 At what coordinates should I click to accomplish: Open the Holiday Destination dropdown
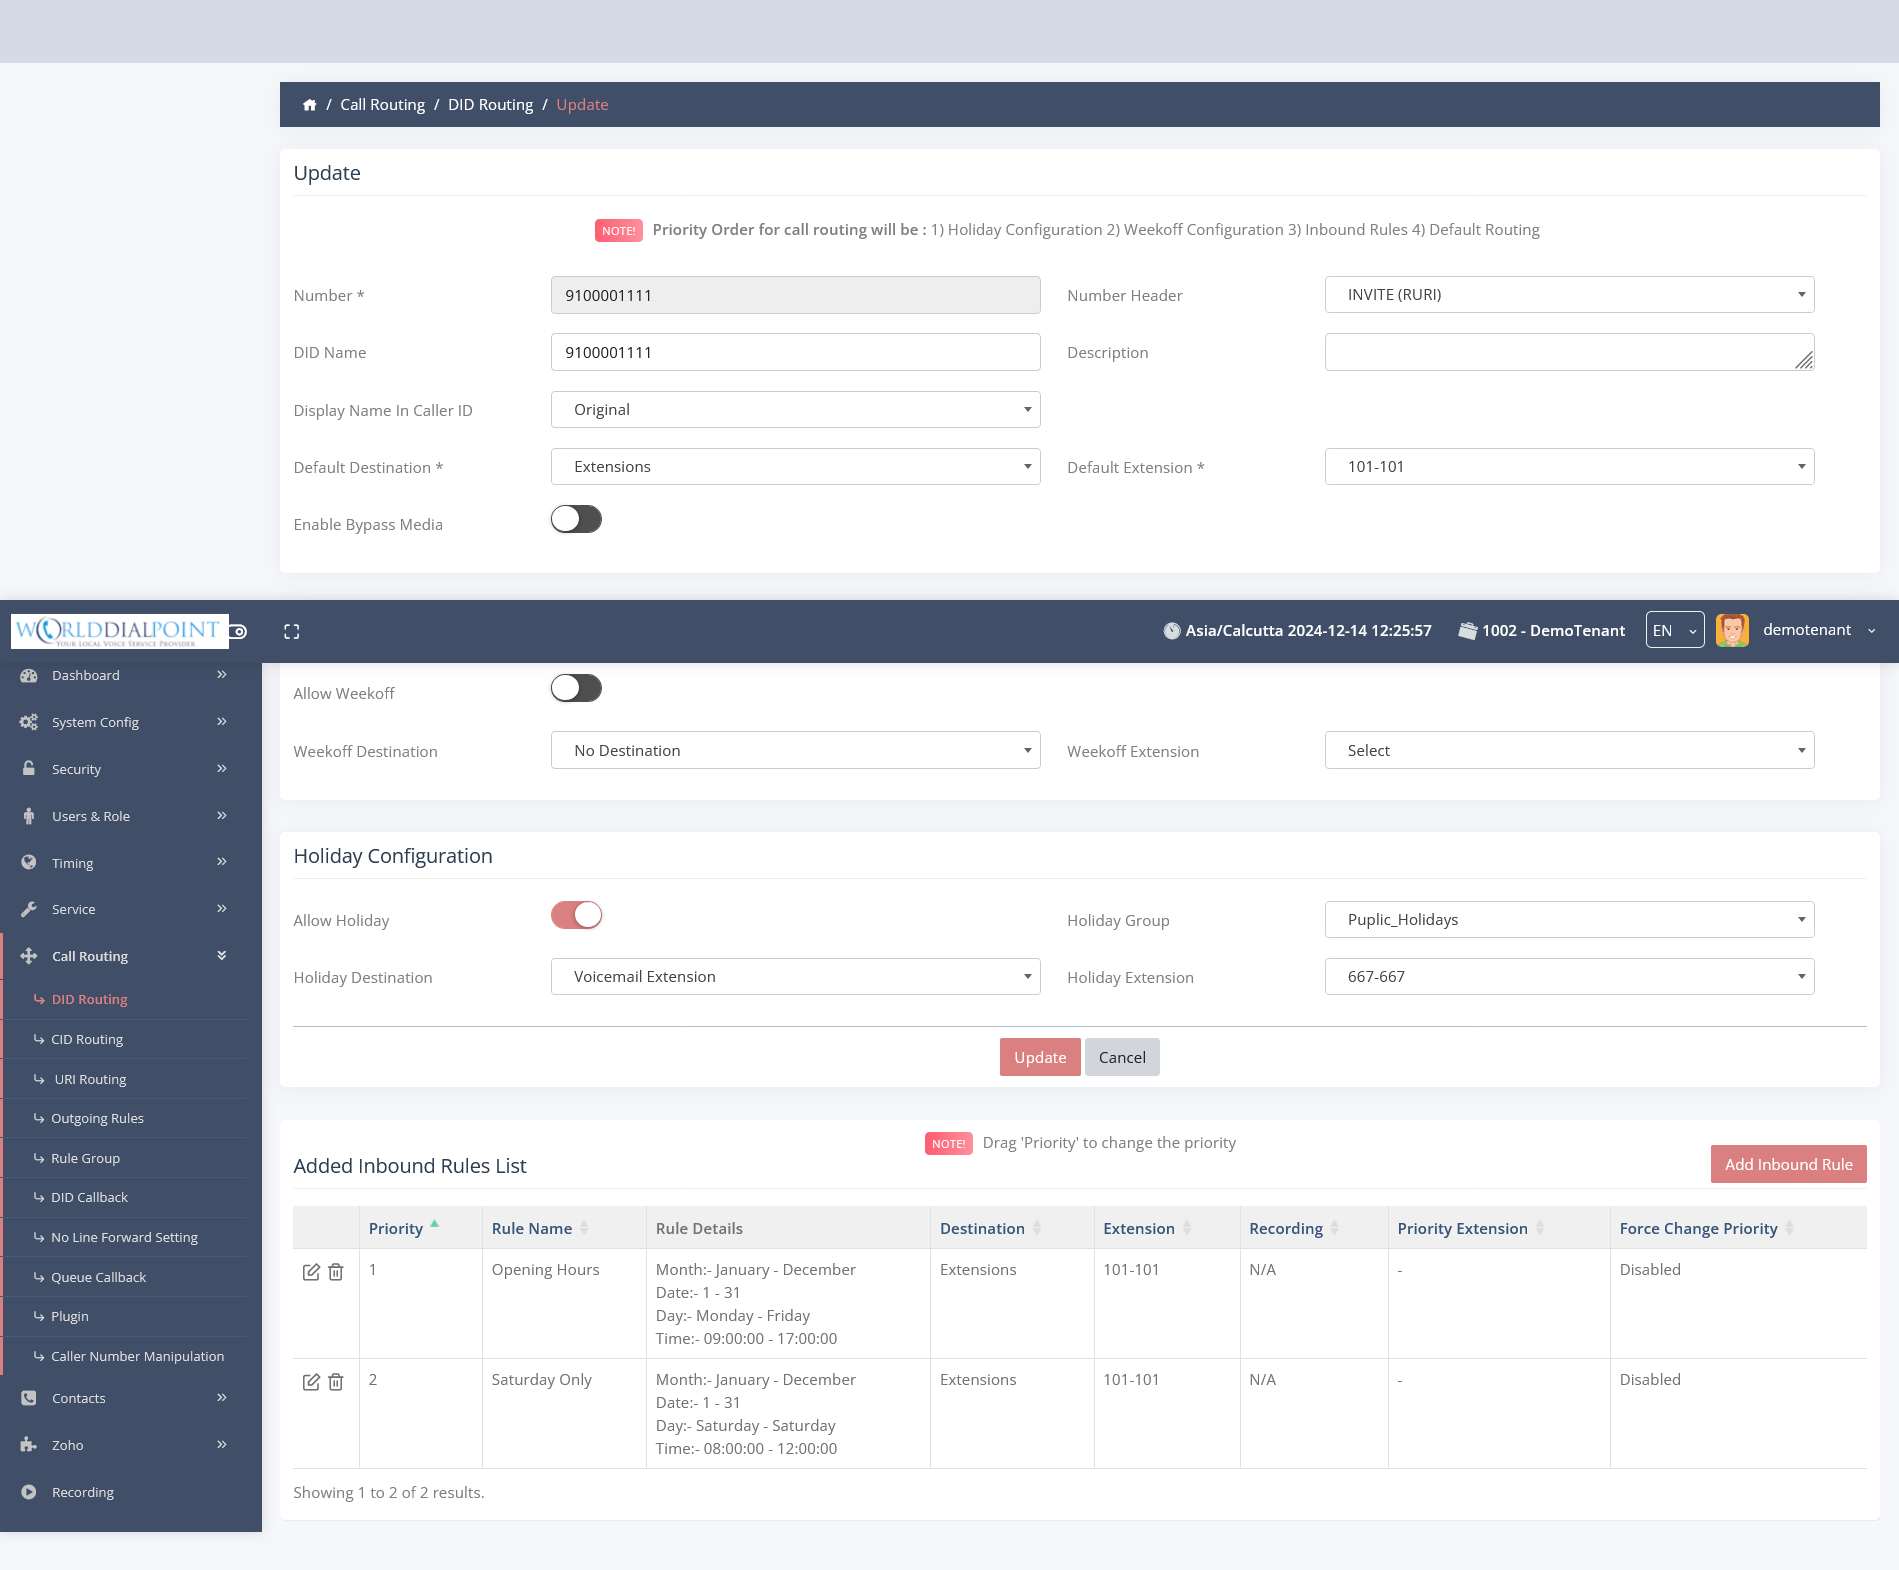pos(795,977)
